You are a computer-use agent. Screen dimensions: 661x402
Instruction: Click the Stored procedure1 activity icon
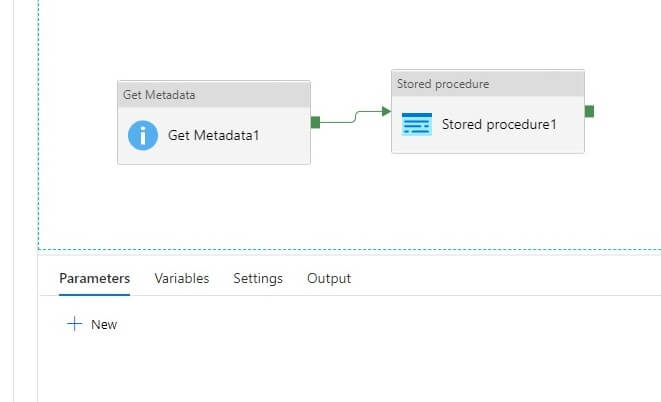pyautogui.click(x=417, y=124)
